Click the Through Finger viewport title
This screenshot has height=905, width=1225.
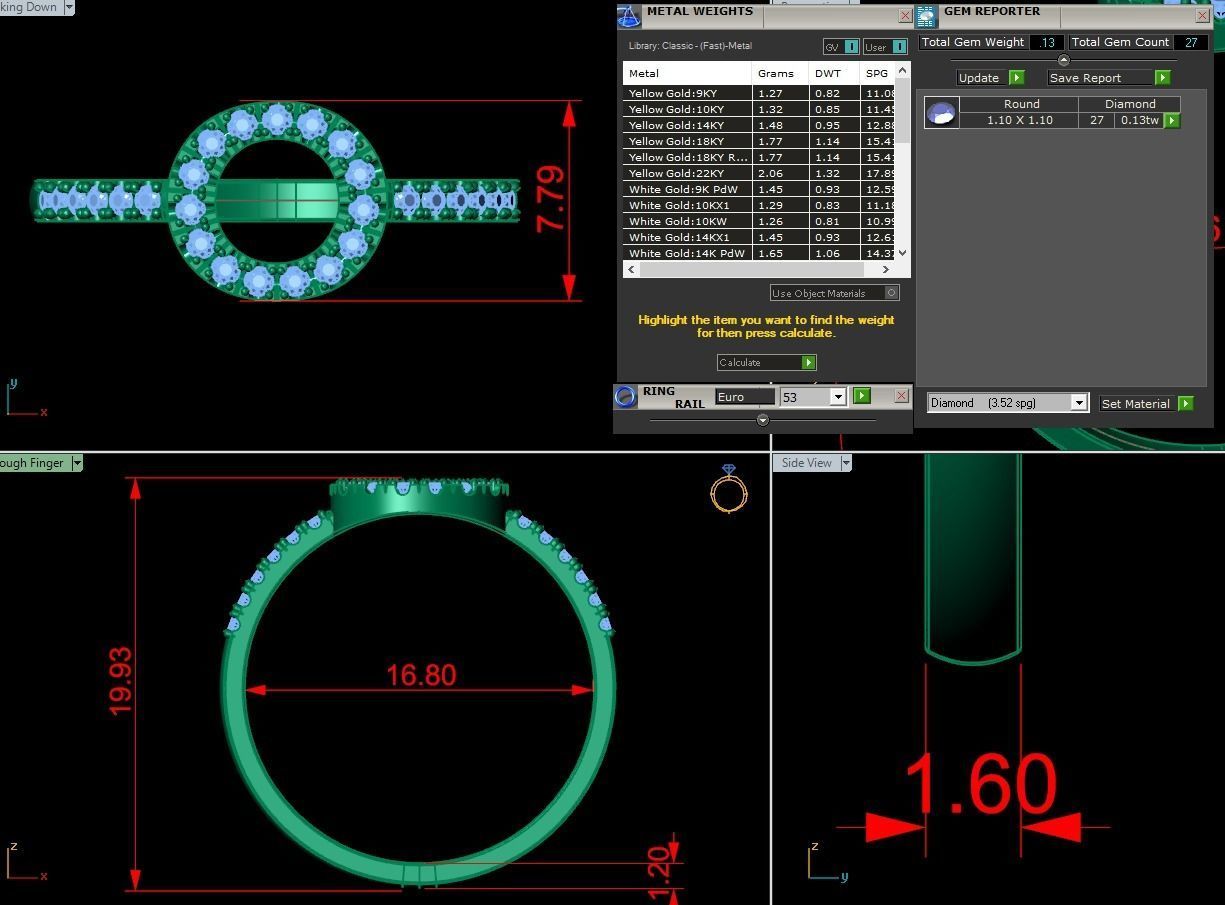tap(32, 463)
